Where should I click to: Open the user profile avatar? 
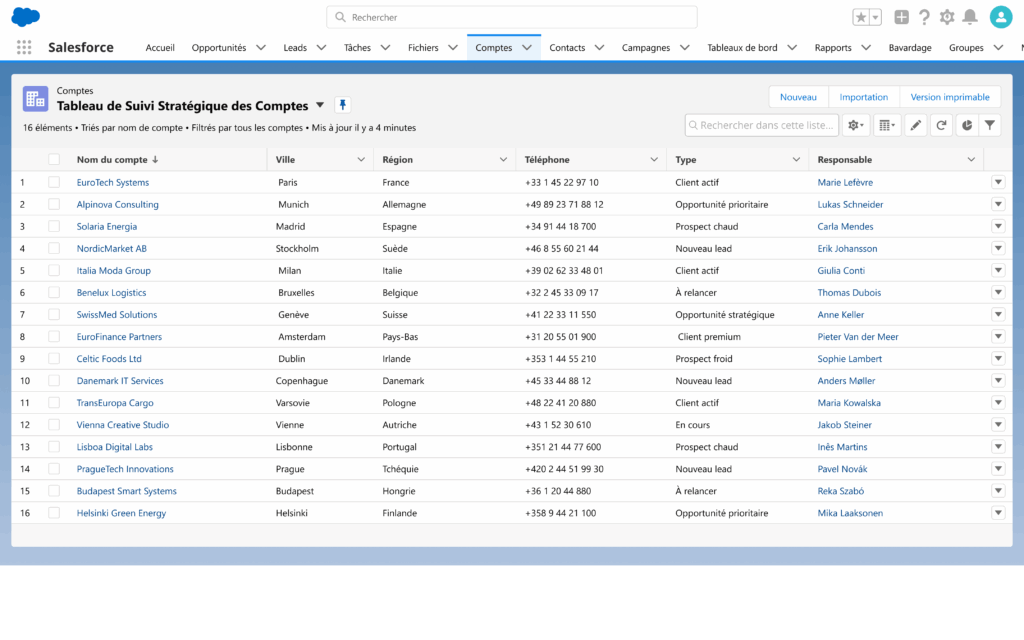pos(1000,17)
